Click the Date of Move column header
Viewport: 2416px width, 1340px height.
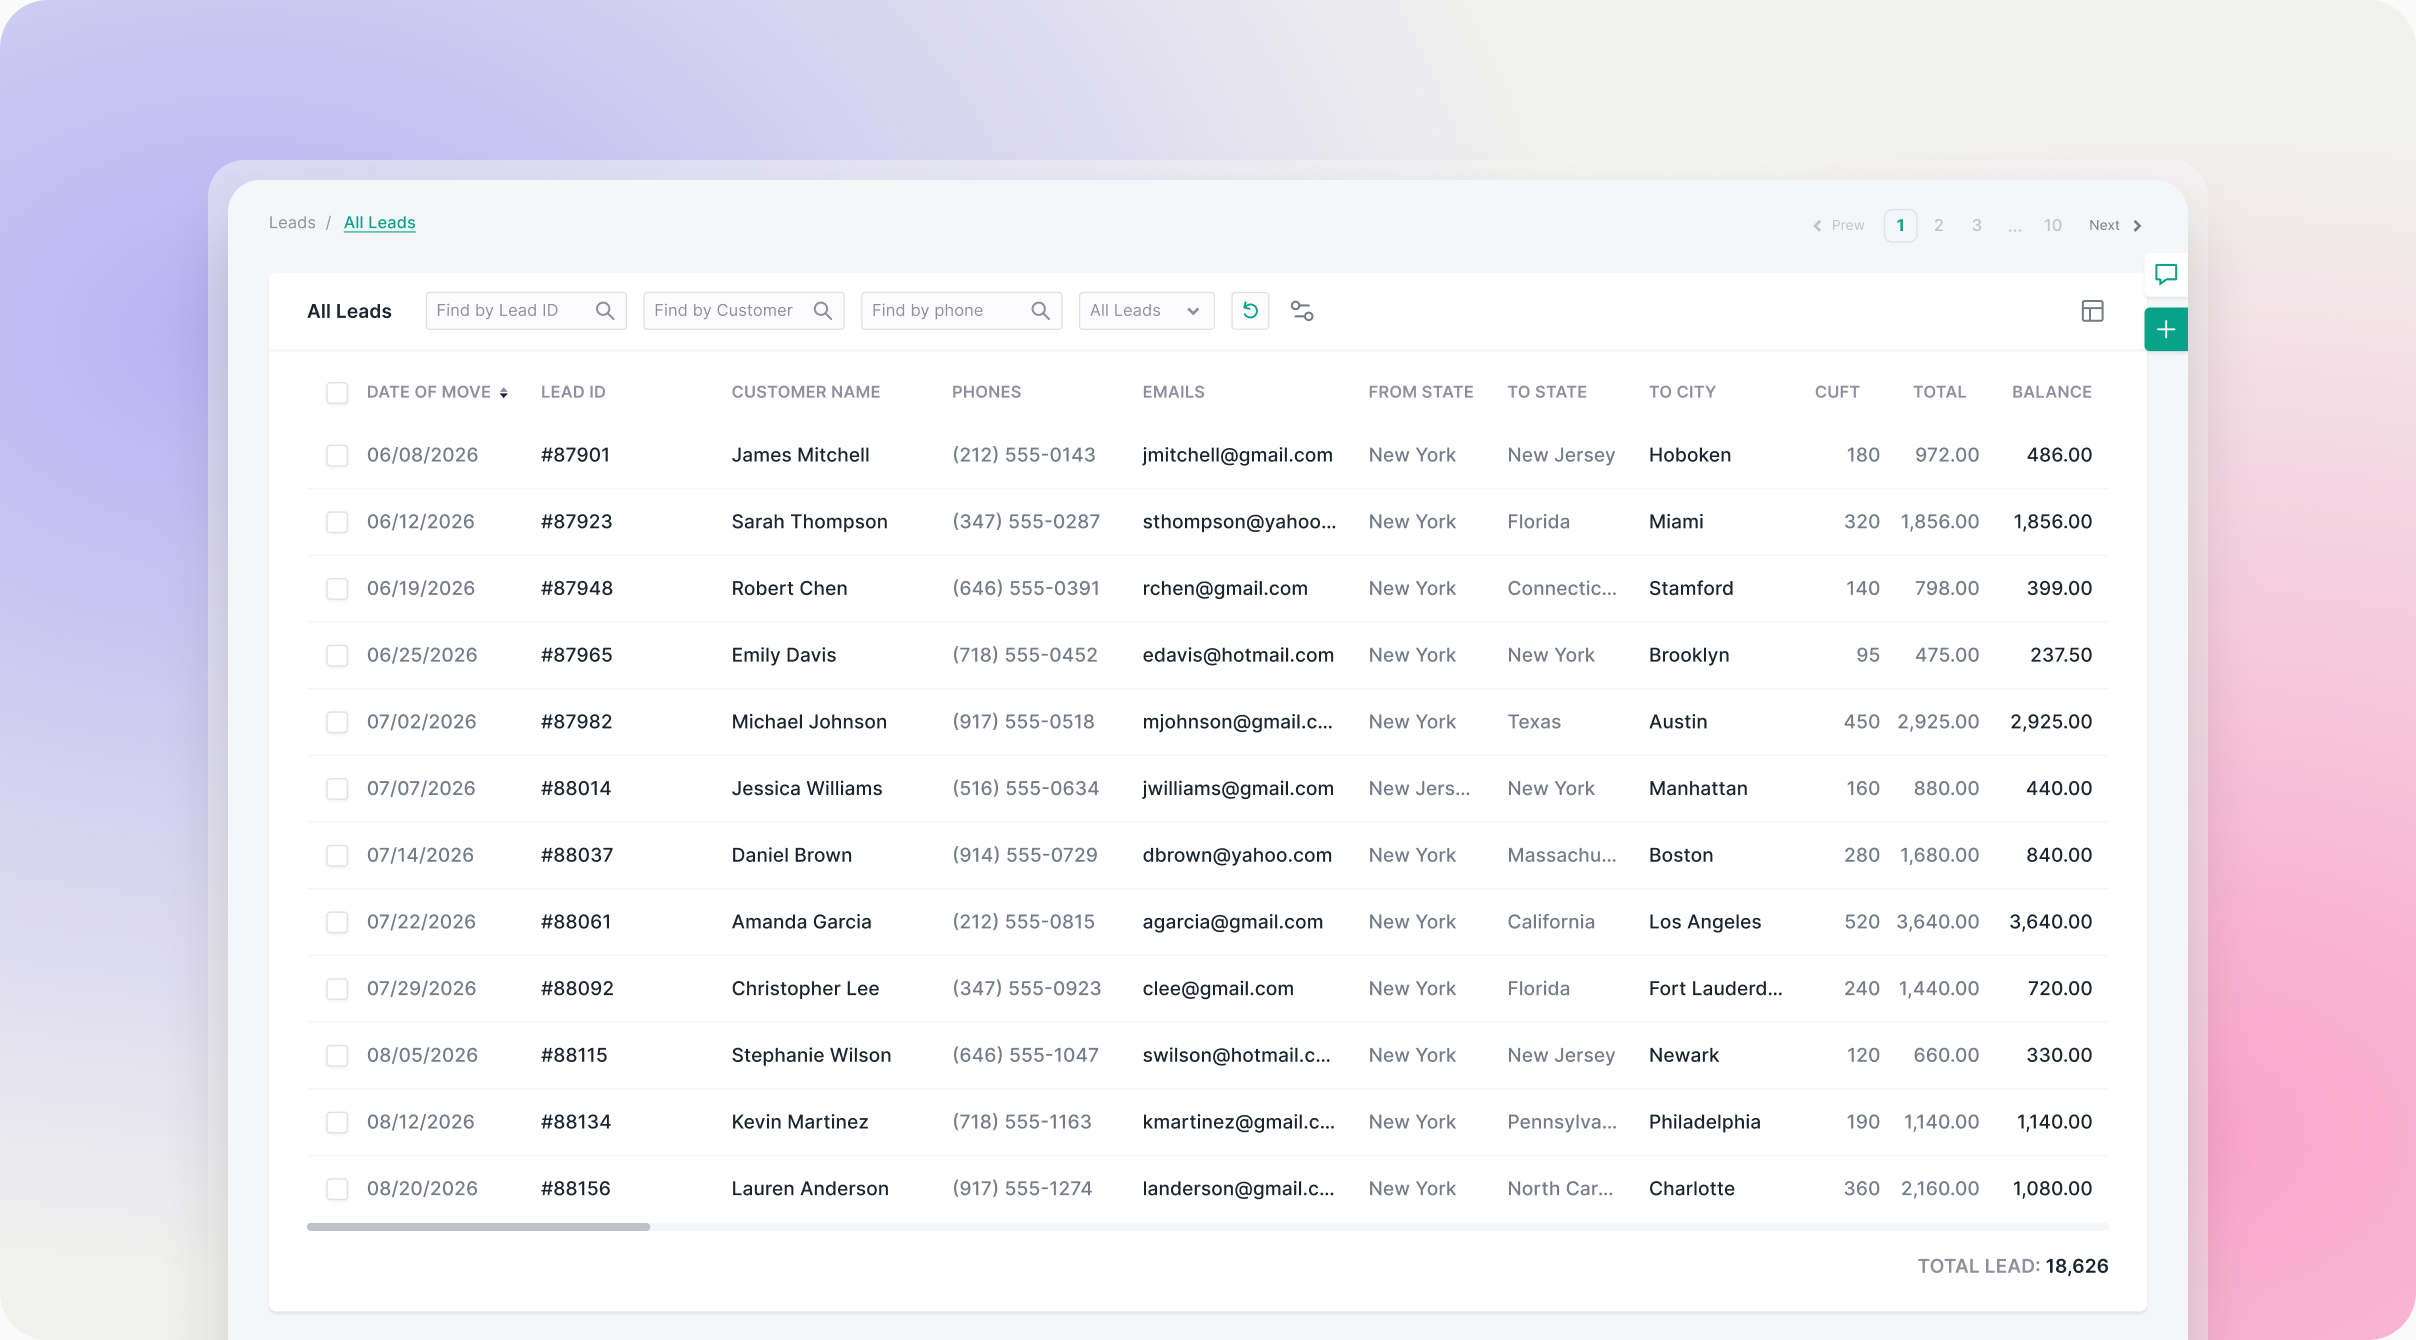point(428,392)
